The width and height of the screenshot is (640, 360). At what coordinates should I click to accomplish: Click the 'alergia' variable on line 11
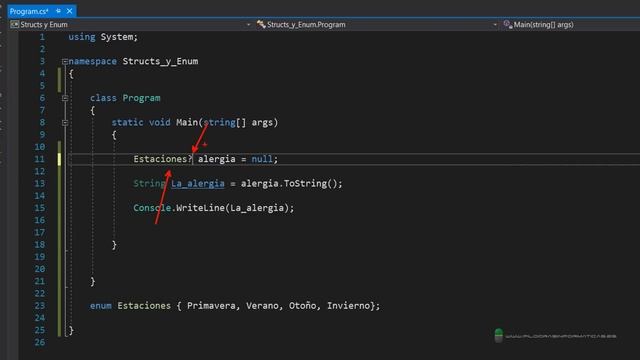point(217,159)
